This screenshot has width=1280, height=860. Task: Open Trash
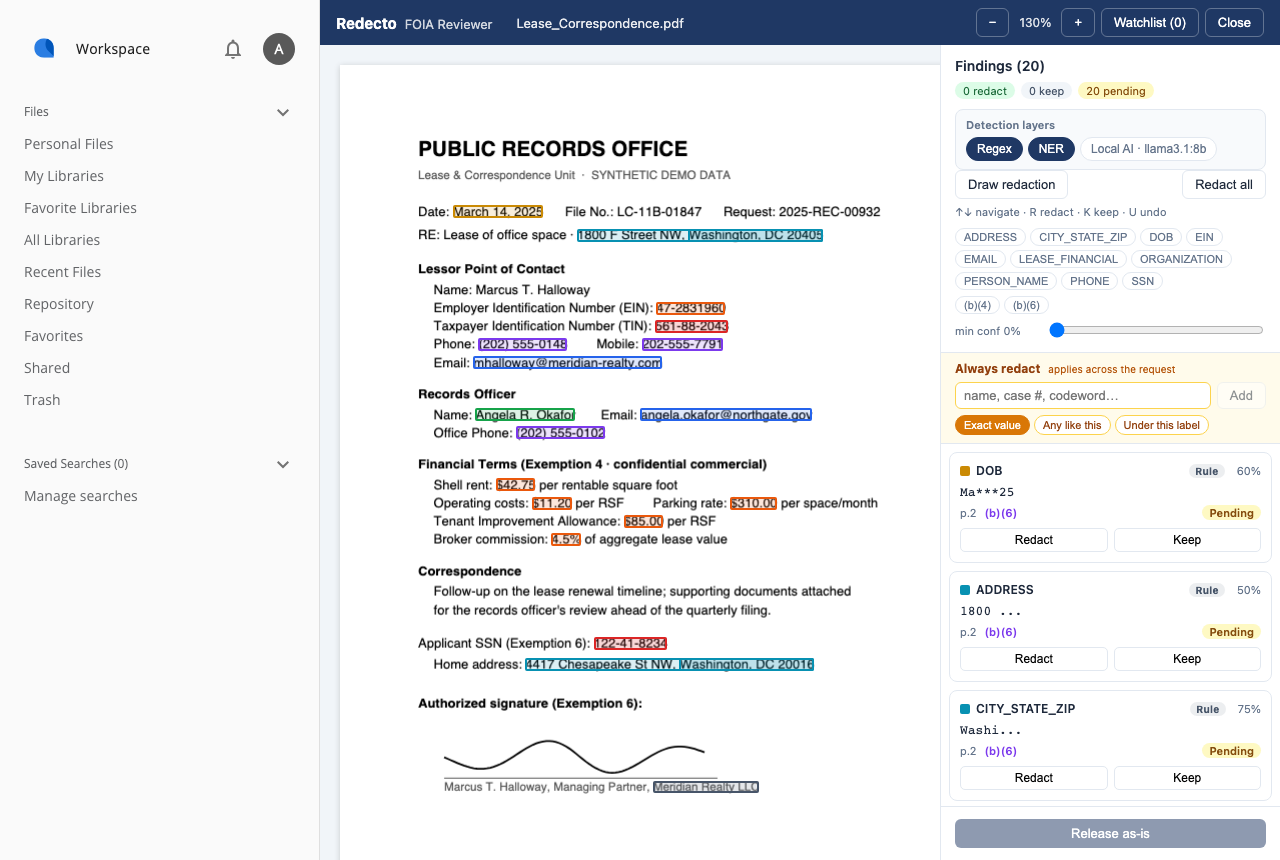pos(42,400)
